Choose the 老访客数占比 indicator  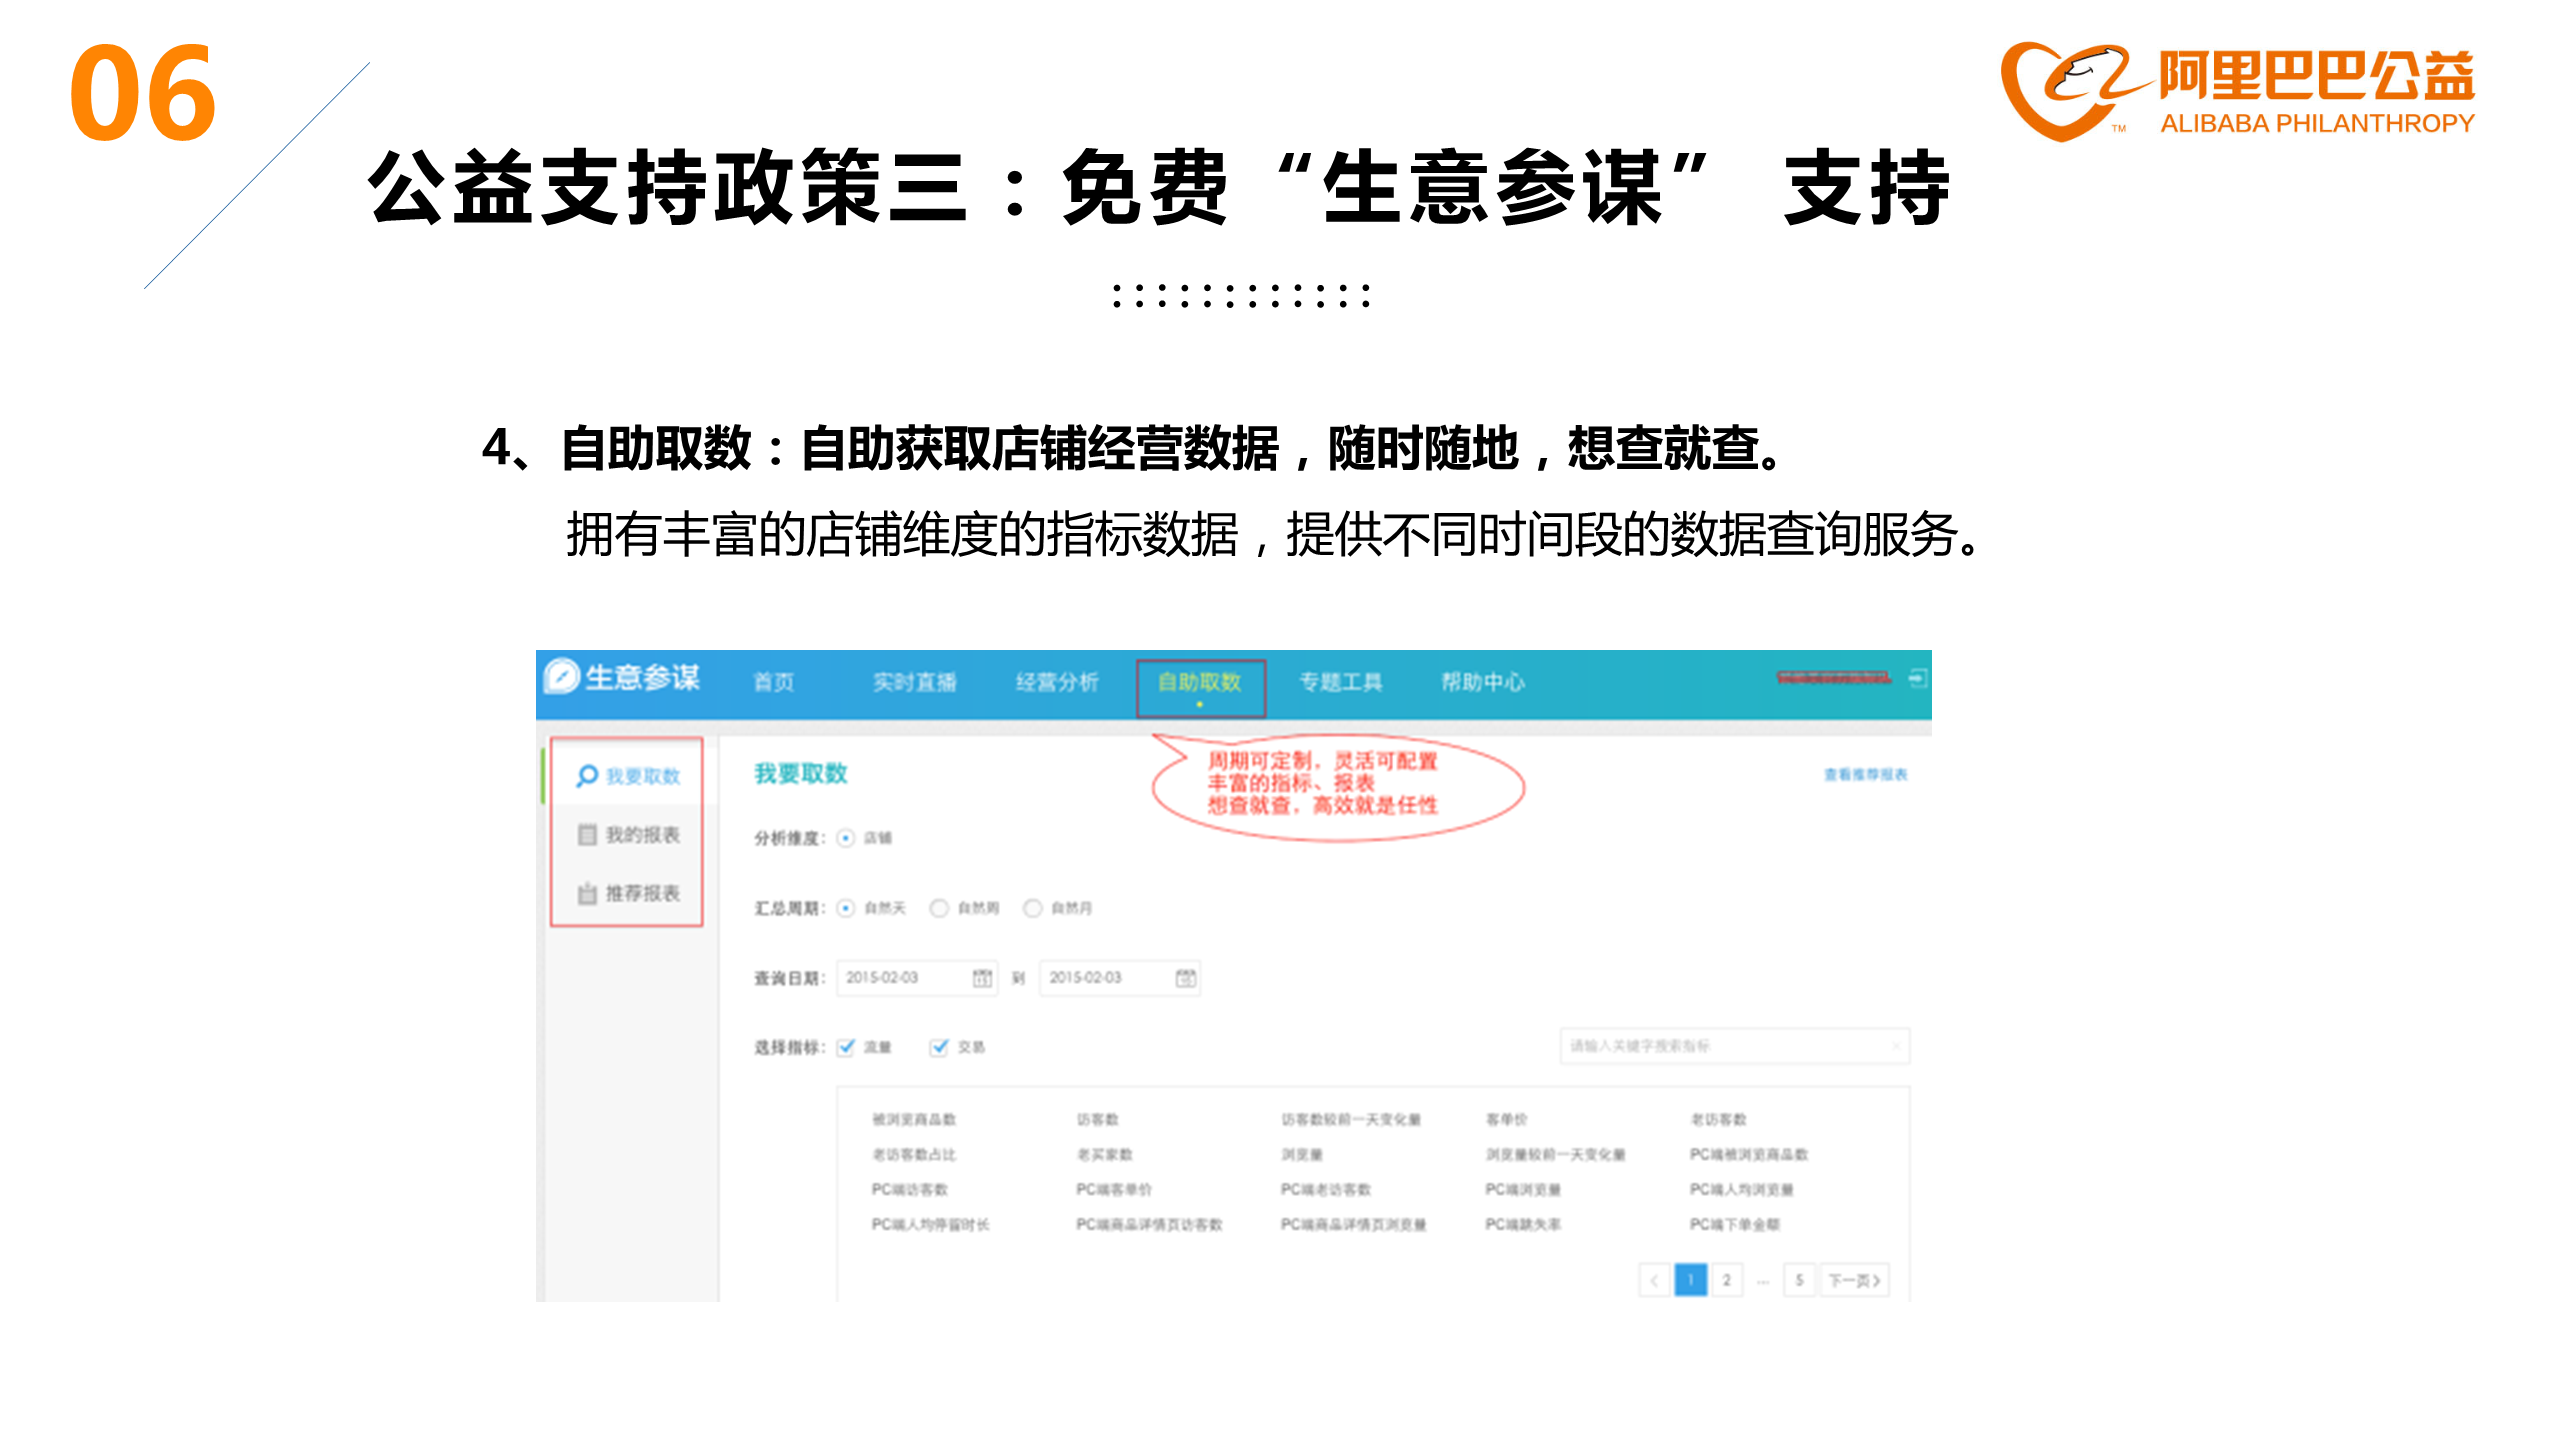click(913, 1154)
